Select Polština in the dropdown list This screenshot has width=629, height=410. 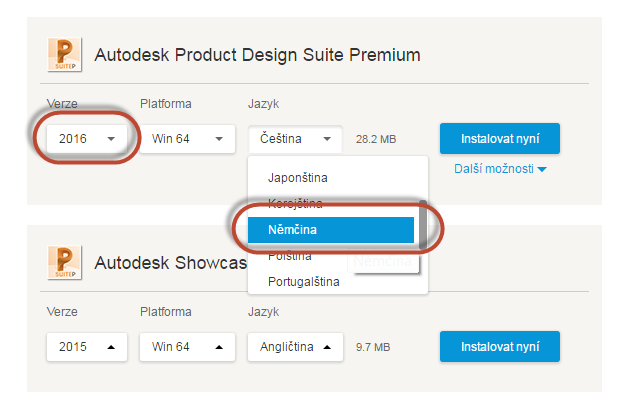(290, 256)
